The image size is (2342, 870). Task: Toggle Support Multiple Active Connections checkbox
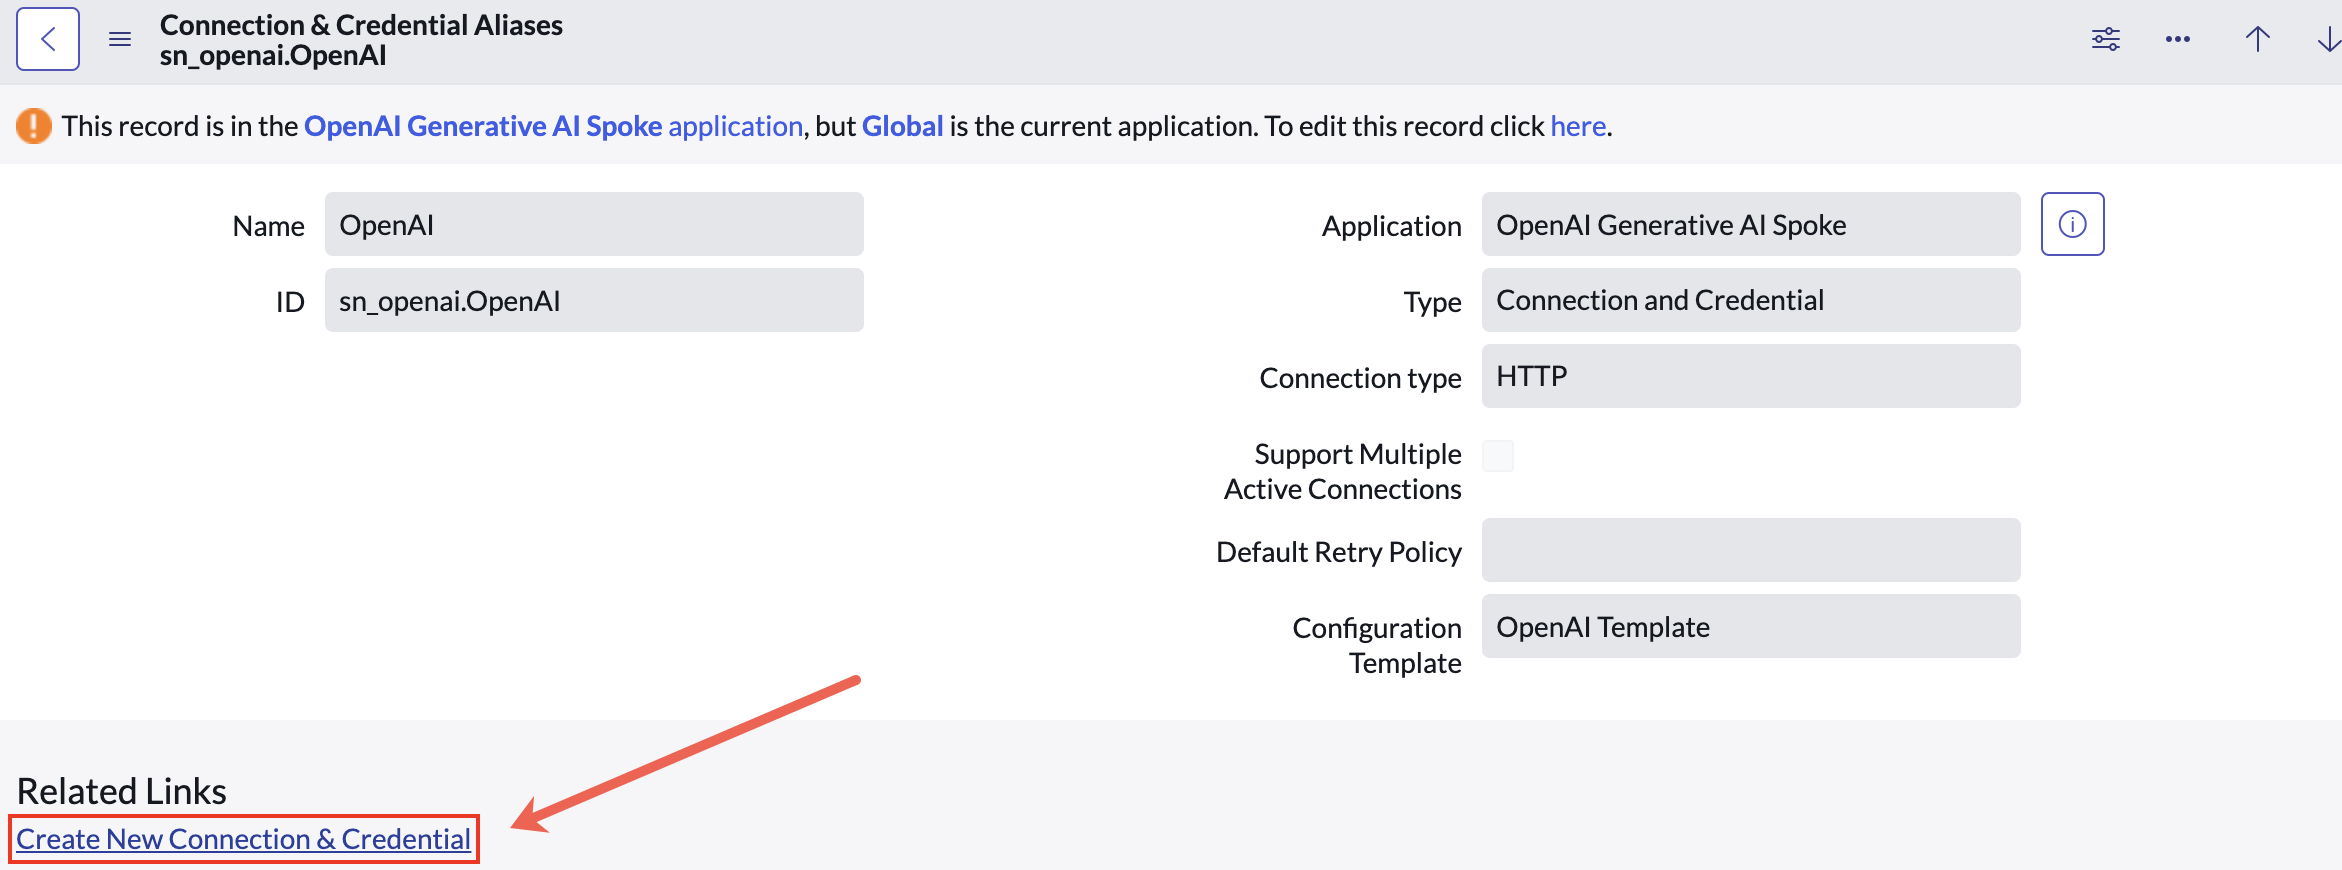click(x=1498, y=456)
